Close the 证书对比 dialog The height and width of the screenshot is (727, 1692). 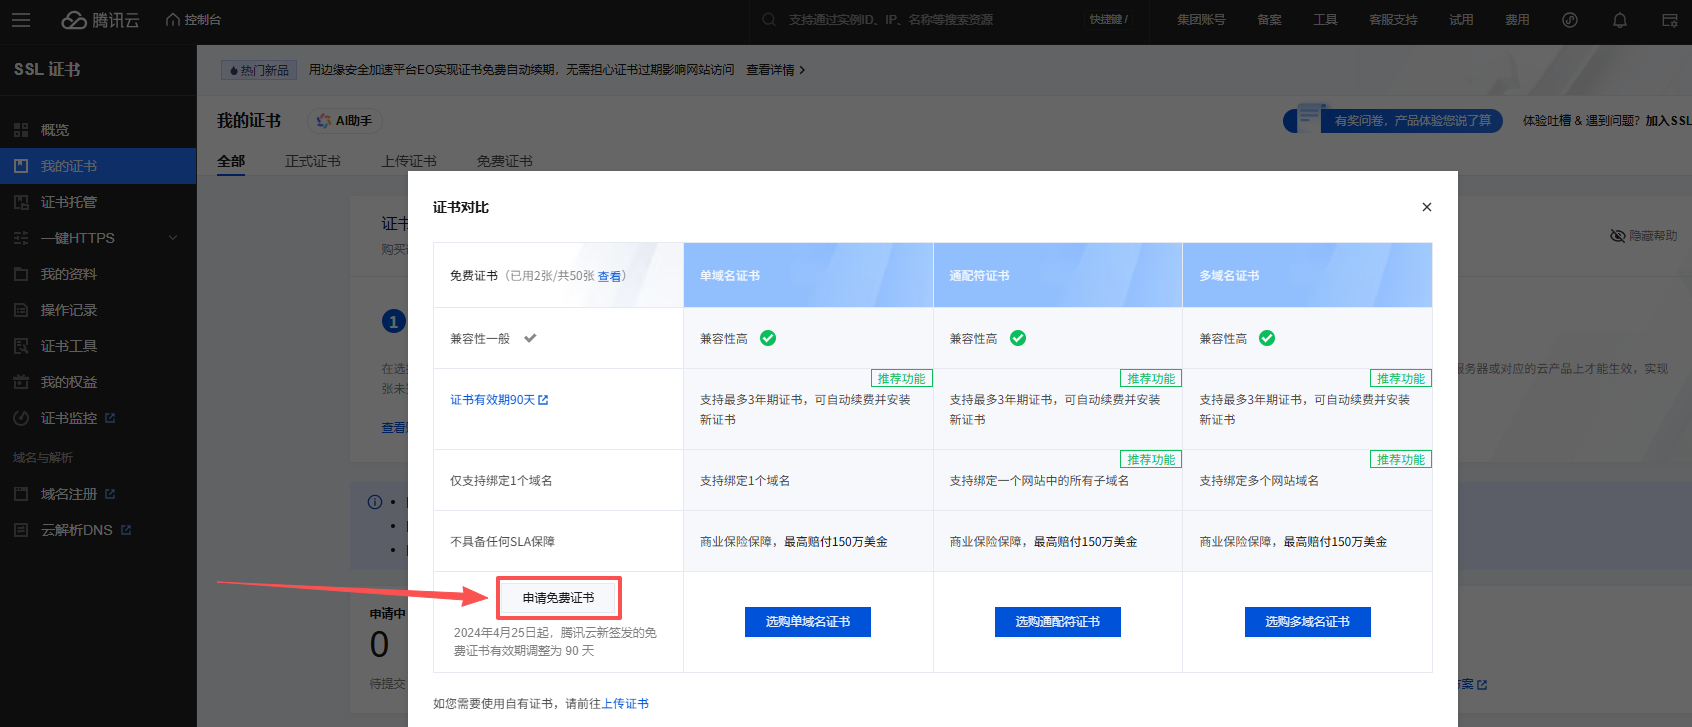[1427, 207]
